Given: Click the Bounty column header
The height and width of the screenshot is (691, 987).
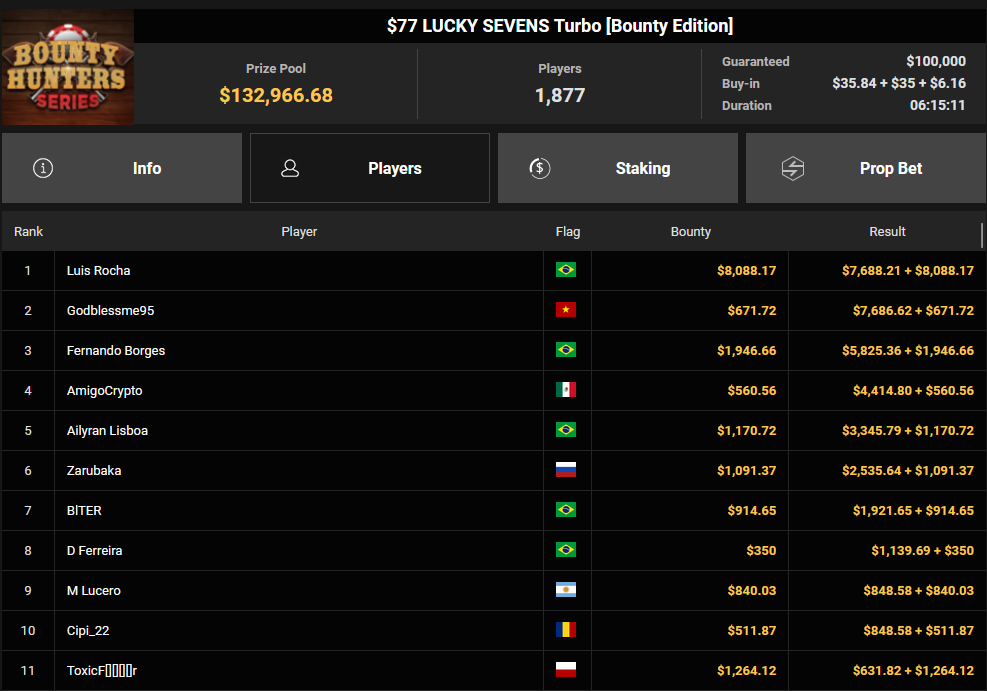Looking at the screenshot, I should click(691, 232).
